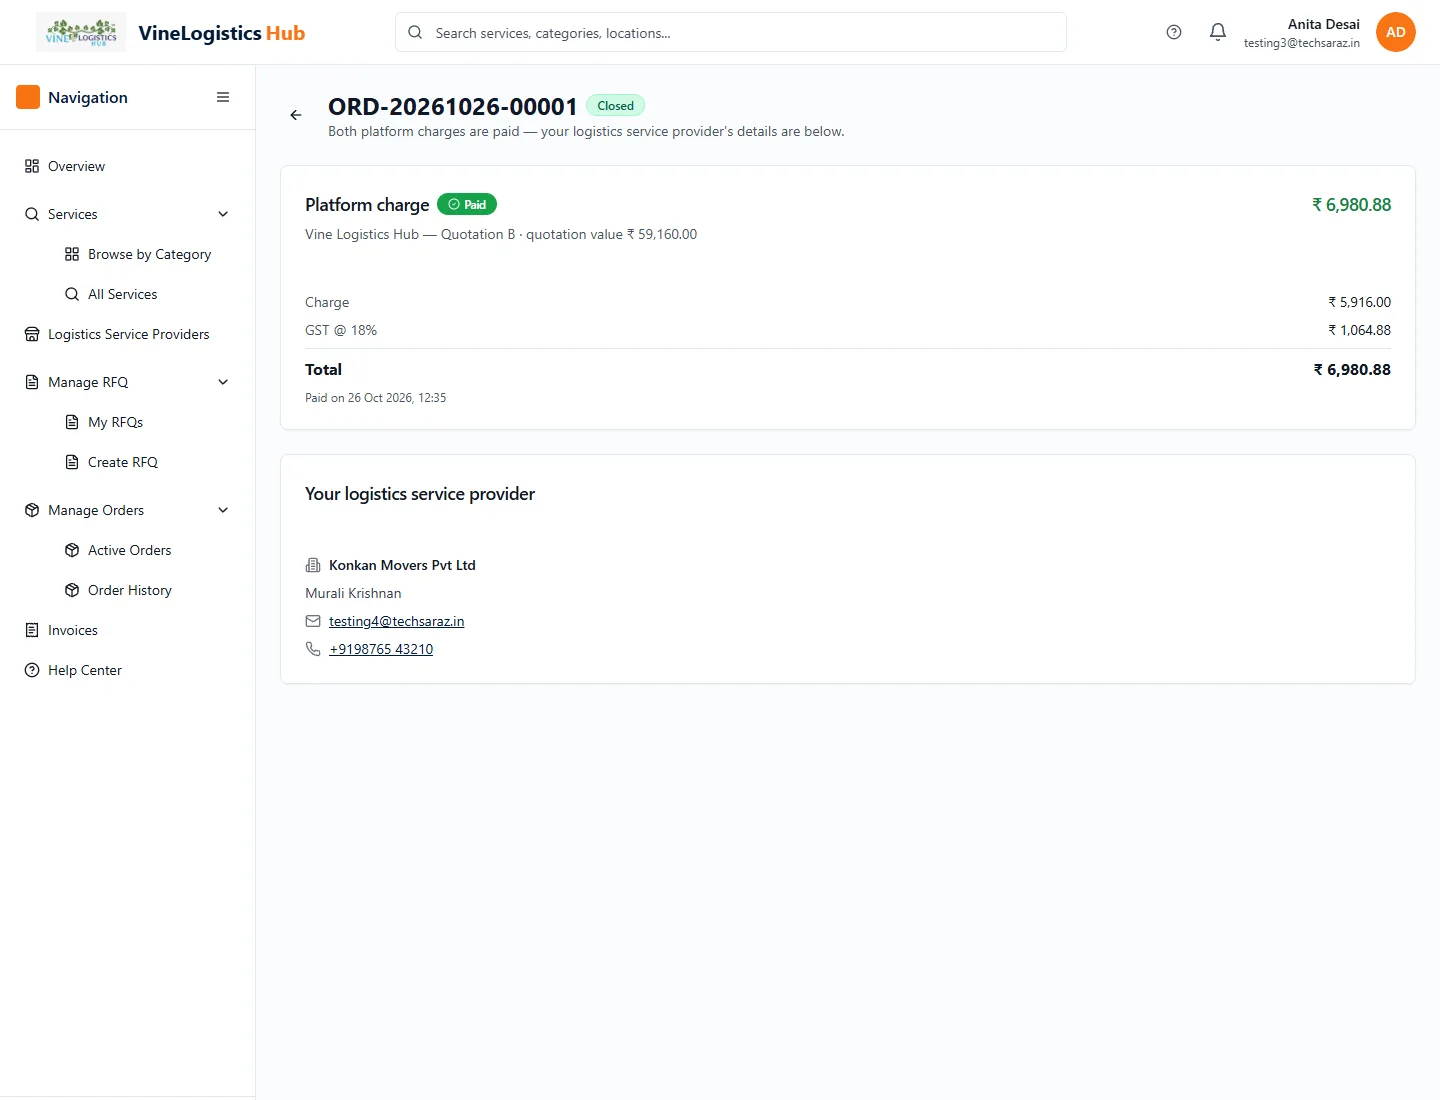
Task: Click the Help Center circle icon
Action: coord(32,670)
